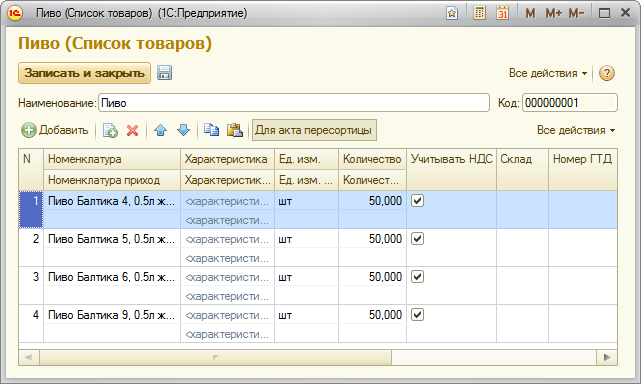This screenshot has width=641, height=384.
Task: Open the calendar icon in the title bar
Action: click(502, 13)
